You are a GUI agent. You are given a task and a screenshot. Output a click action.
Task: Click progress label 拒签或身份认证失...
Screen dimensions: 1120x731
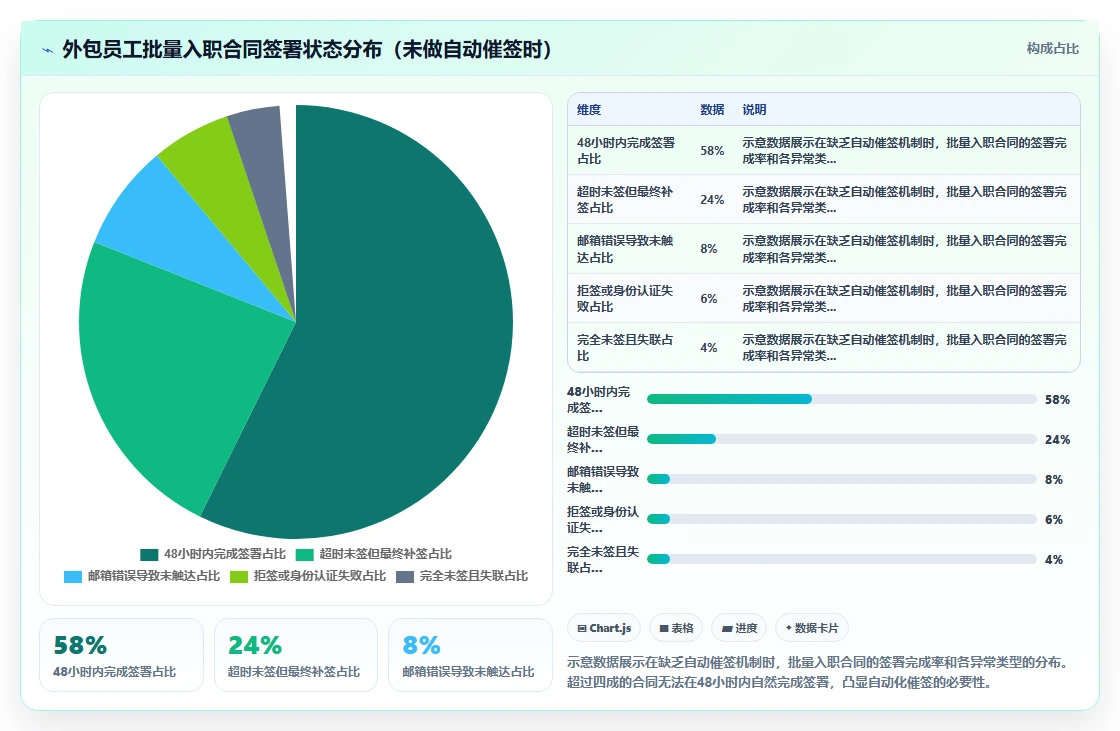point(603,519)
